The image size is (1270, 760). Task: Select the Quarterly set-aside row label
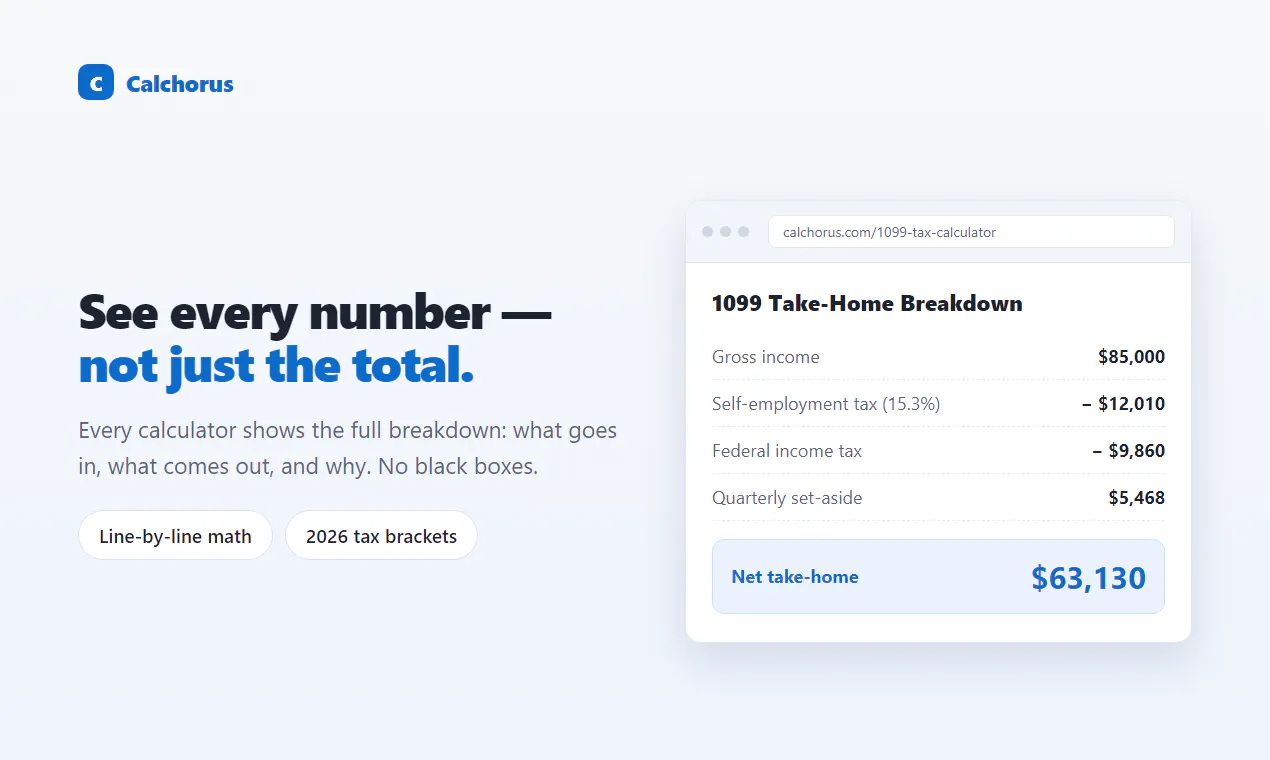click(787, 498)
